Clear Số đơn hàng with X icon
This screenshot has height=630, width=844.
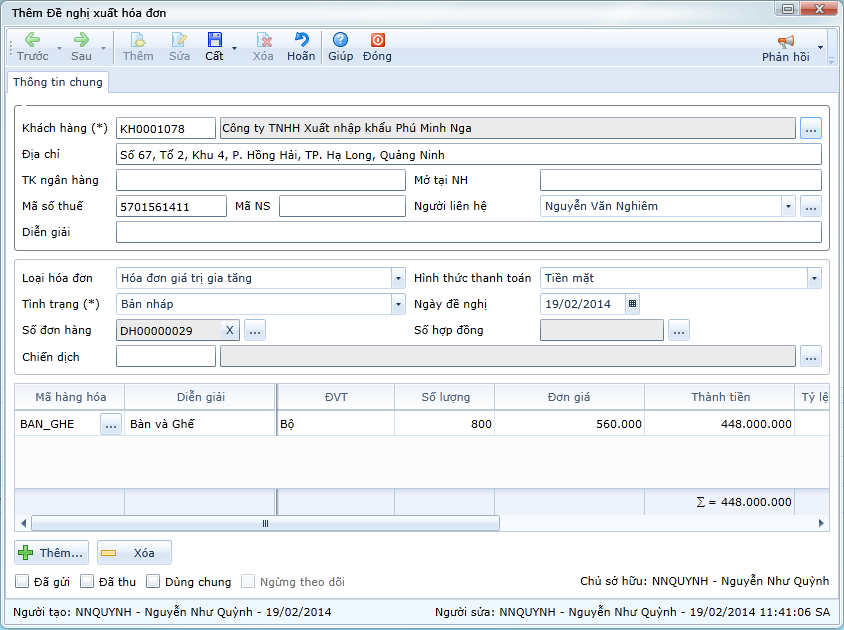click(x=229, y=330)
